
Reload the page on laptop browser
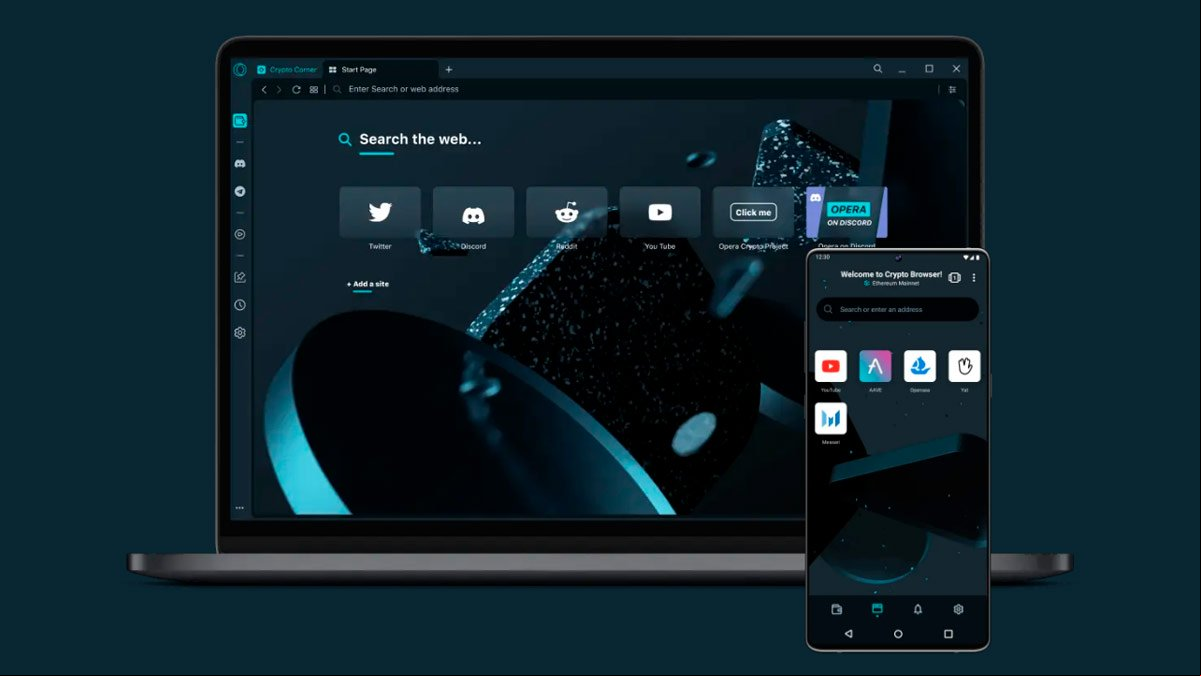coord(296,89)
